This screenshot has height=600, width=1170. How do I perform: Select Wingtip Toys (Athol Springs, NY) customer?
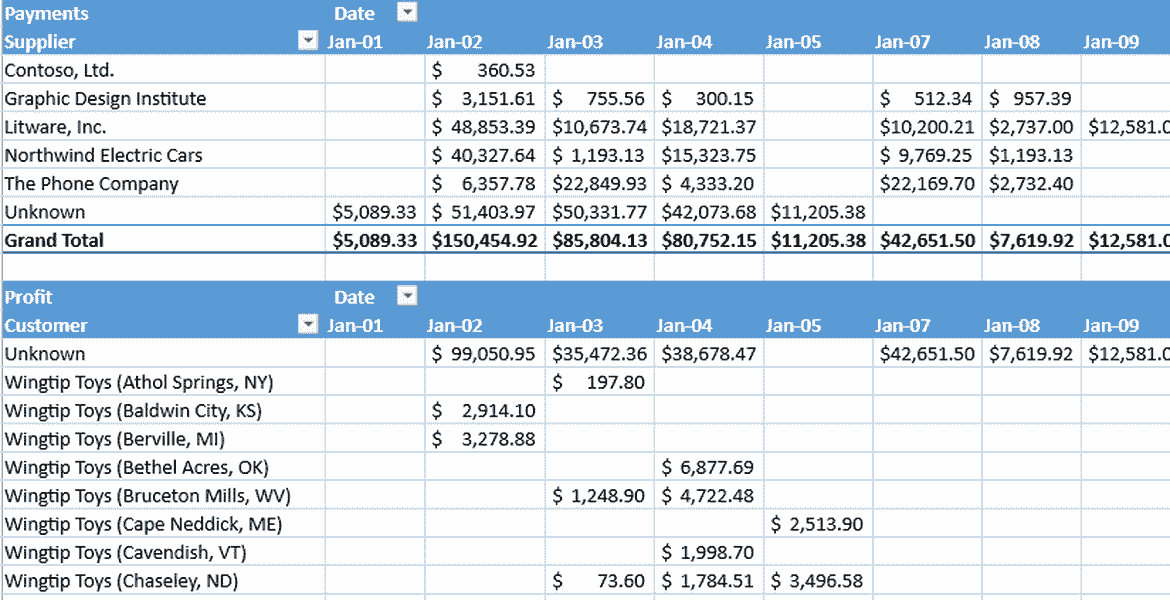click(x=139, y=382)
